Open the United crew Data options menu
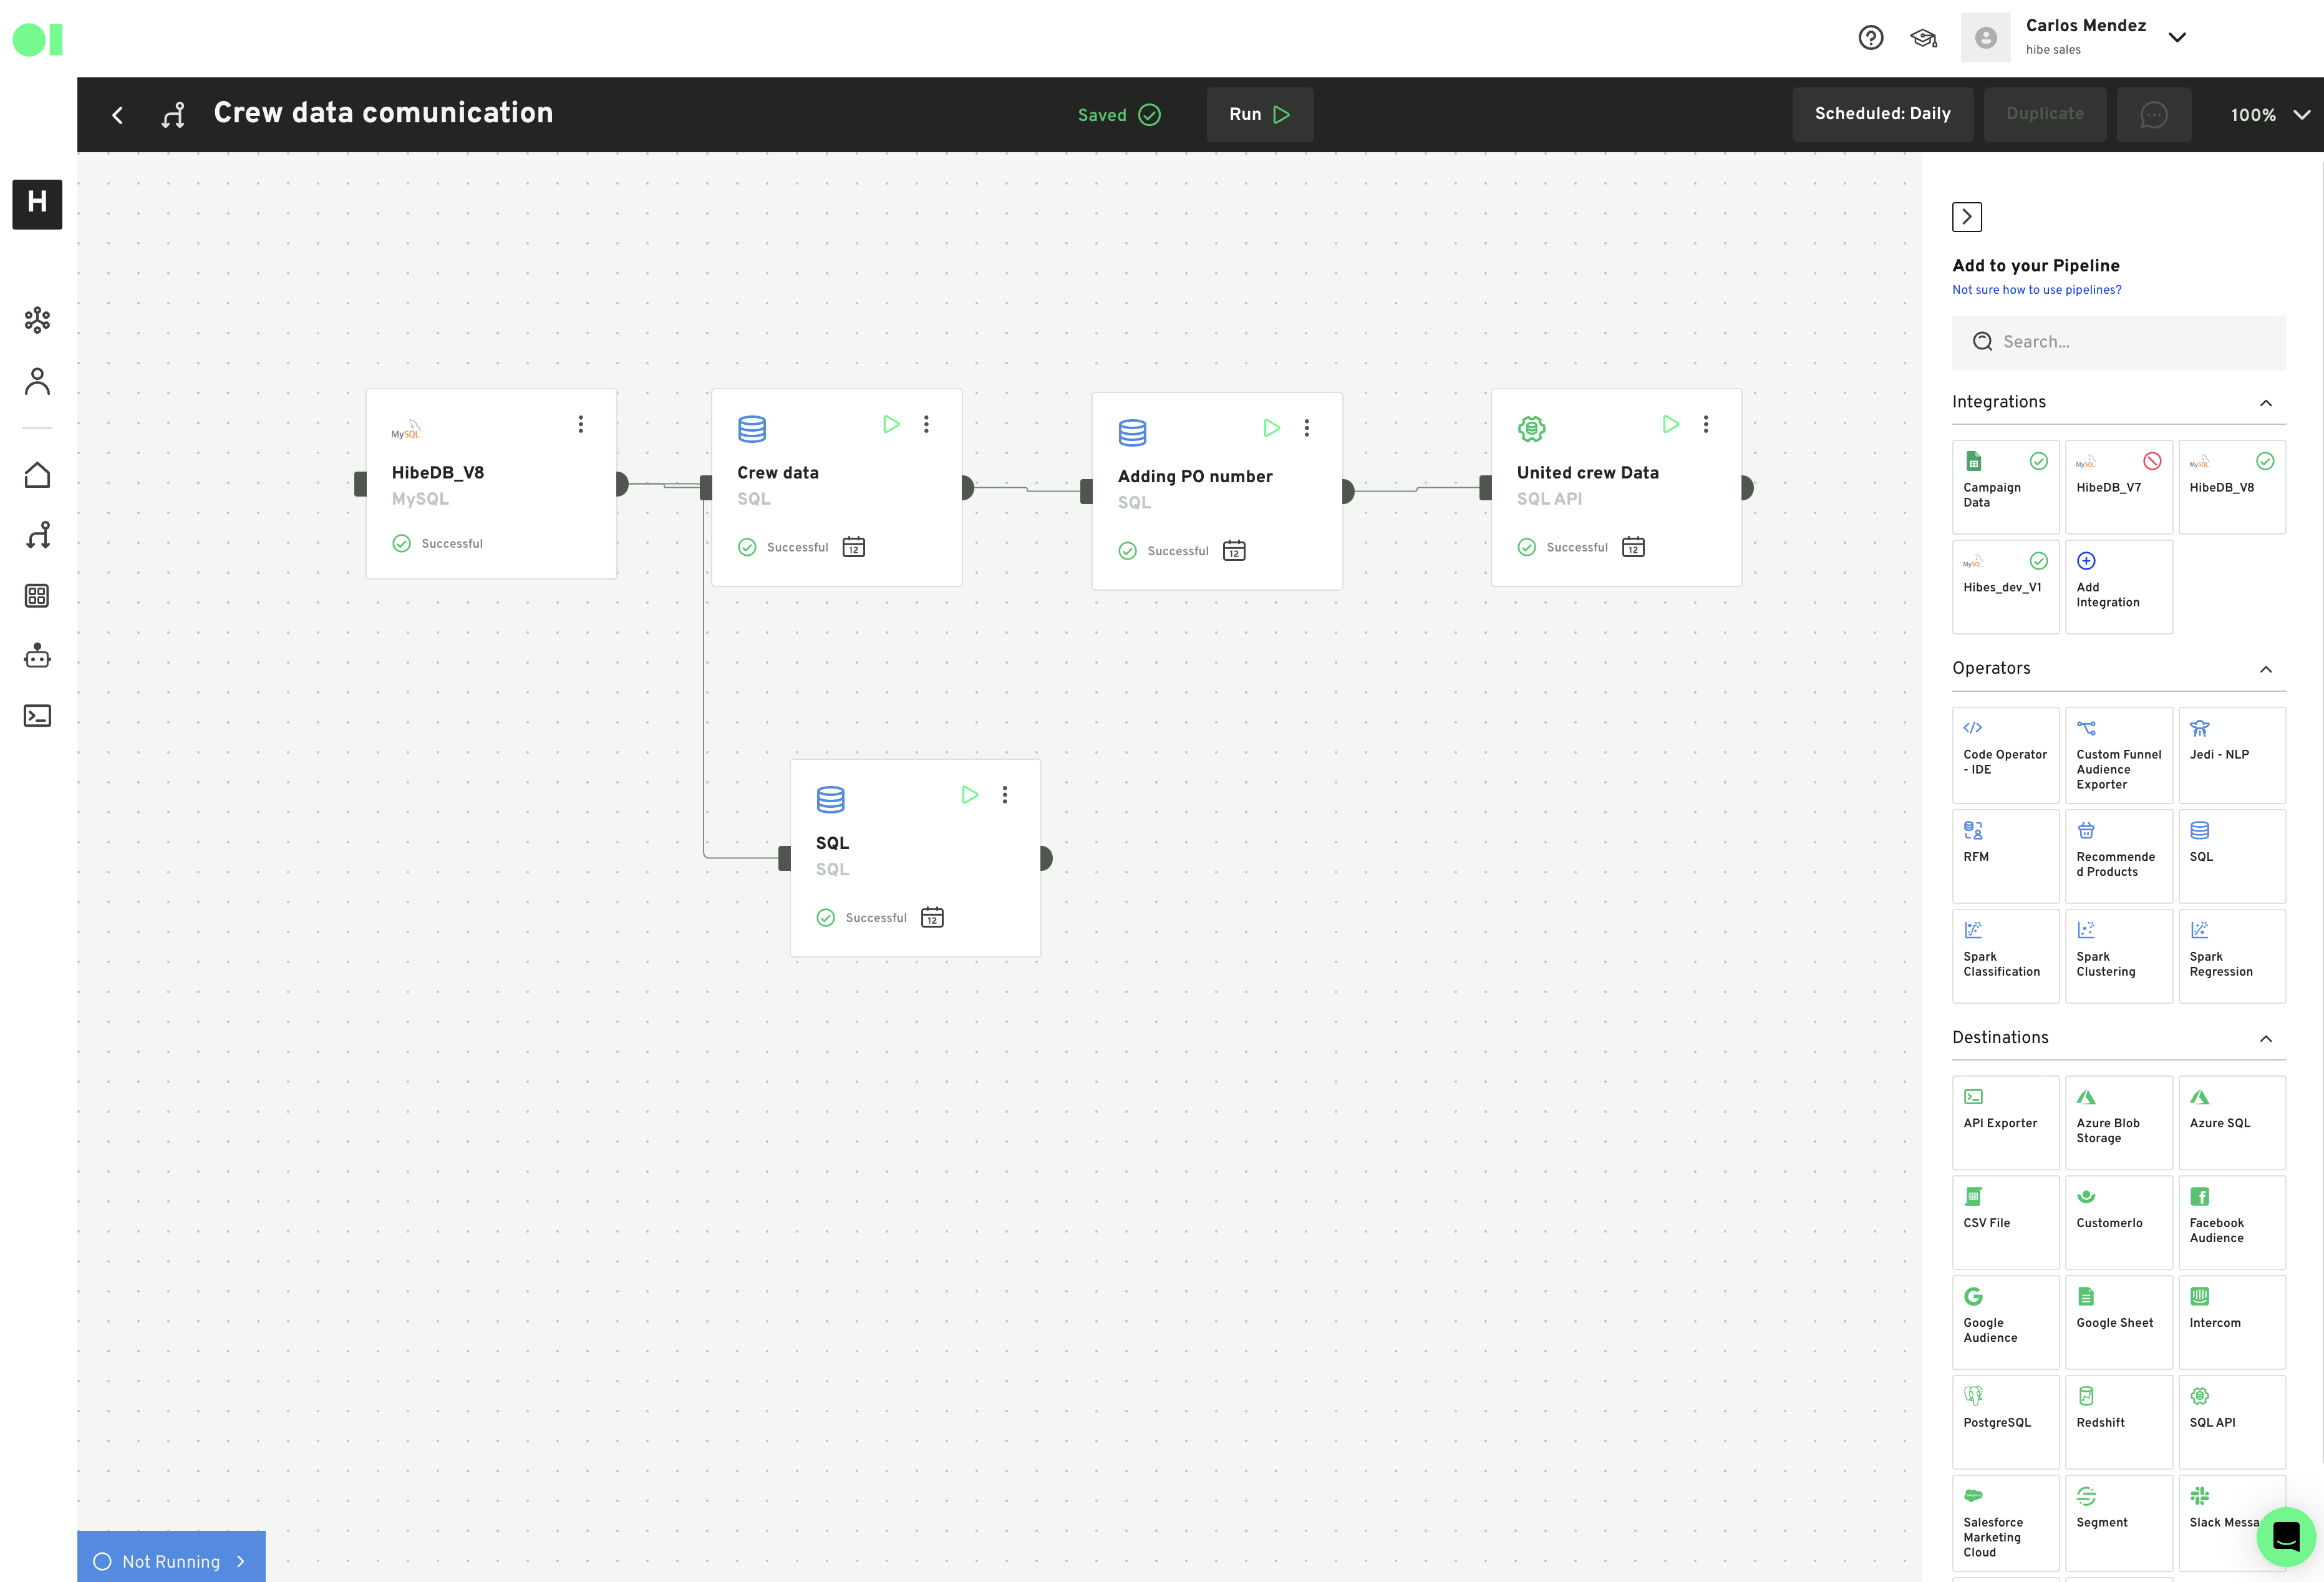Image resolution: width=2324 pixels, height=1582 pixels. 1705,424
